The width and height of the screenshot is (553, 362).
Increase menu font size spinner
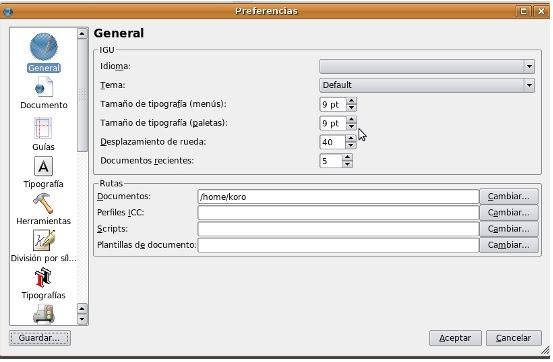pyautogui.click(x=351, y=101)
